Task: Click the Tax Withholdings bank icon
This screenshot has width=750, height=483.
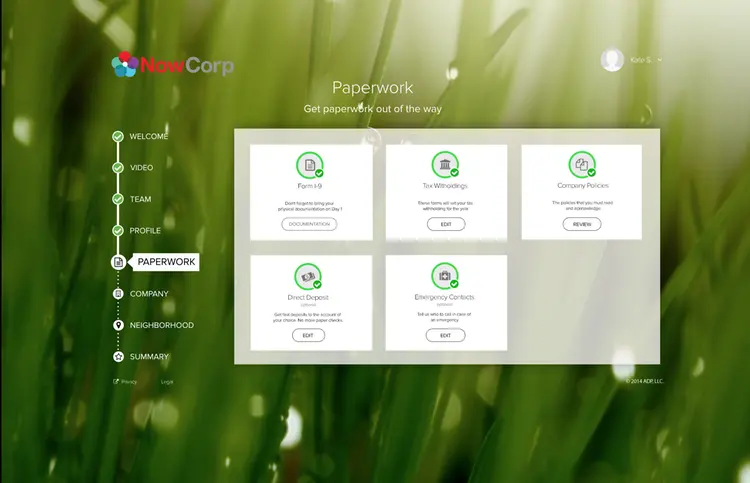Action: tap(445, 165)
